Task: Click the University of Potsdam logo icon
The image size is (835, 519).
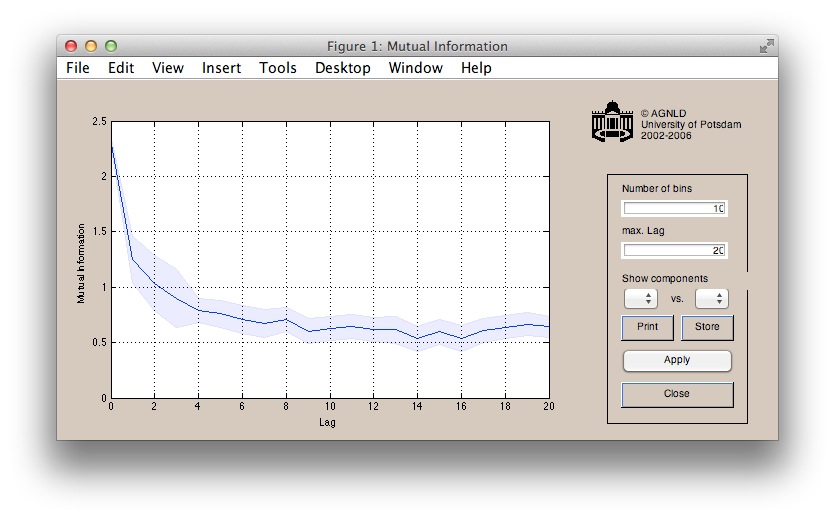Action: point(612,122)
